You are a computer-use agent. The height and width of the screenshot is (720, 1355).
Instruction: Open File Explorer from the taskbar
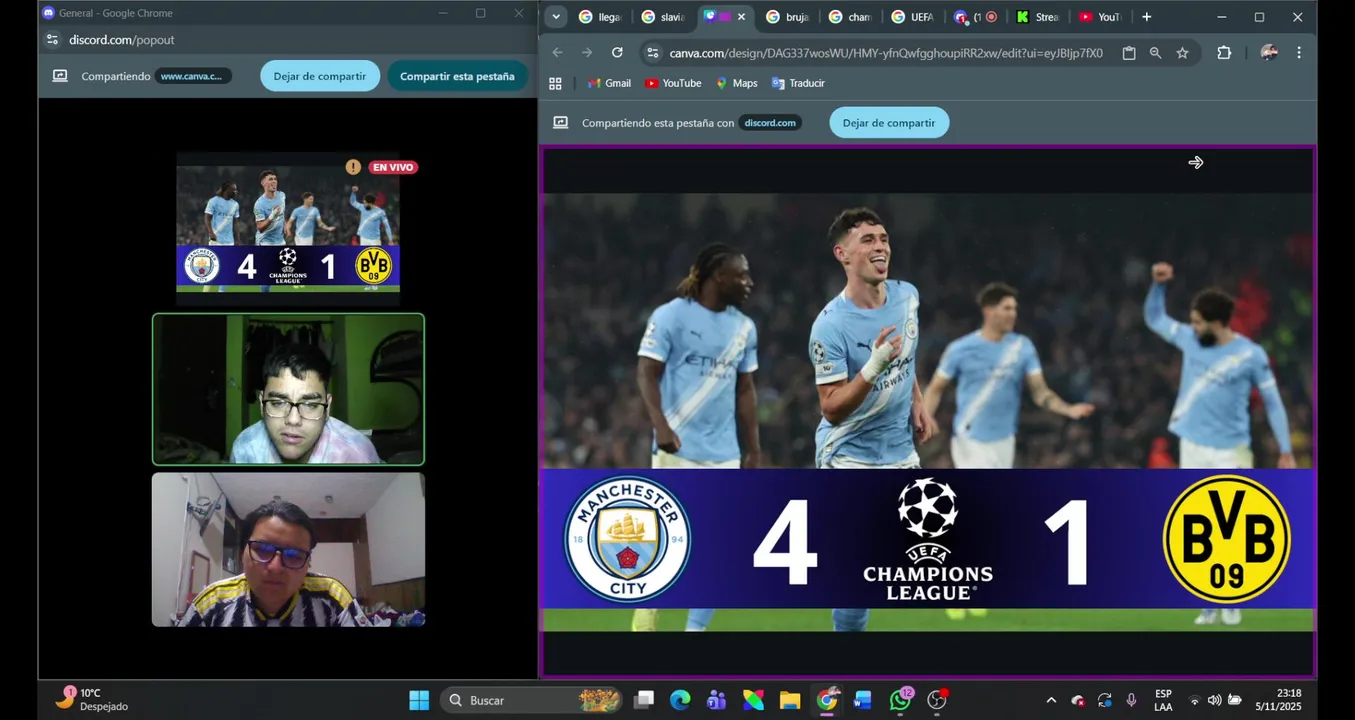[x=790, y=700]
